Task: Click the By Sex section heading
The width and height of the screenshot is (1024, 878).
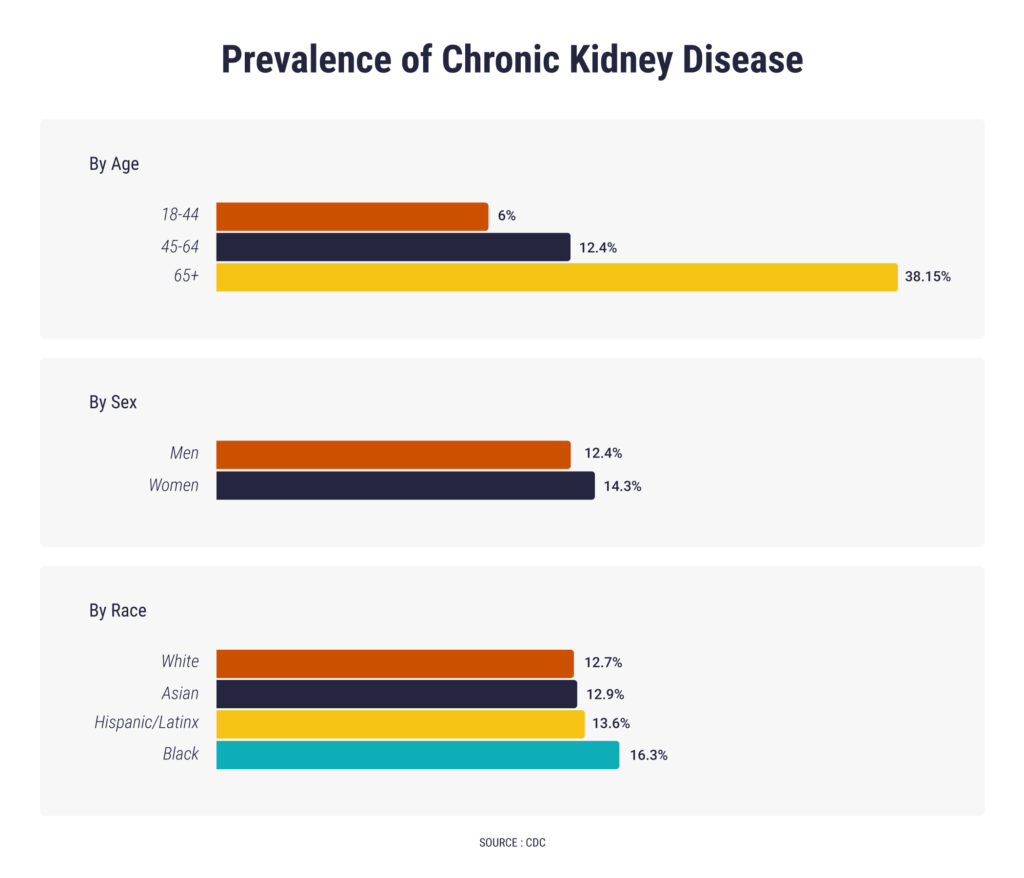Action: 113,402
